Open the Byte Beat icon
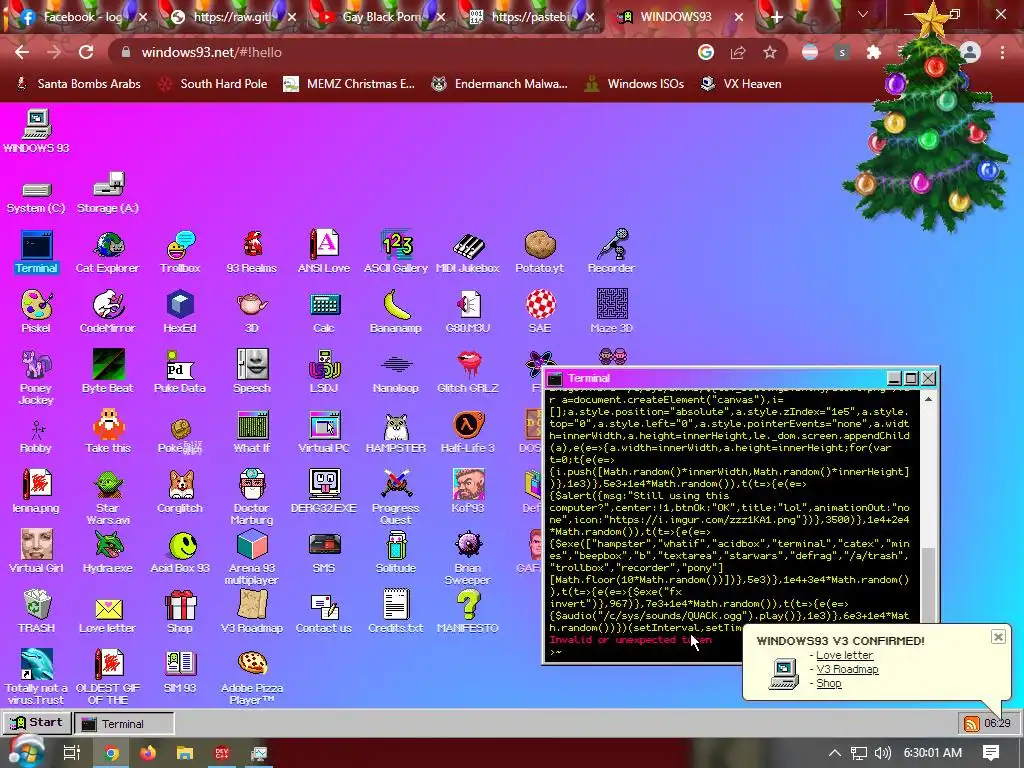 point(108,372)
